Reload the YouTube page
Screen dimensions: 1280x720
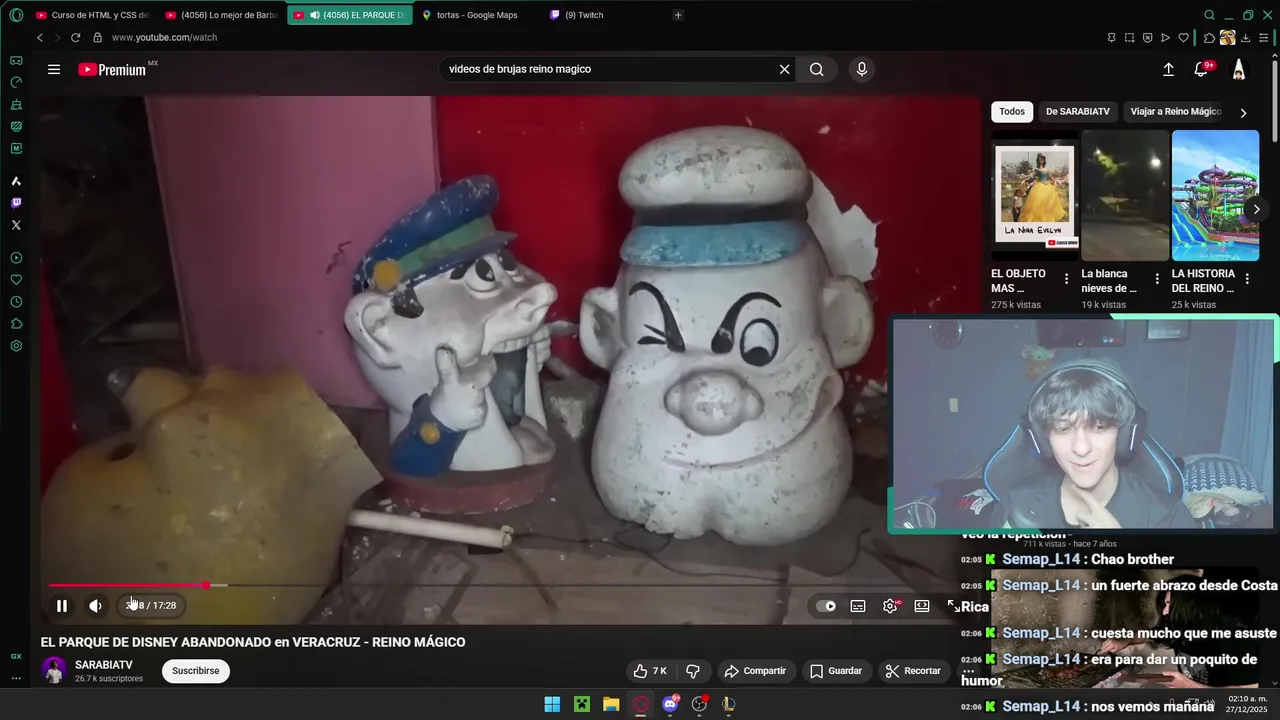[x=75, y=37]
